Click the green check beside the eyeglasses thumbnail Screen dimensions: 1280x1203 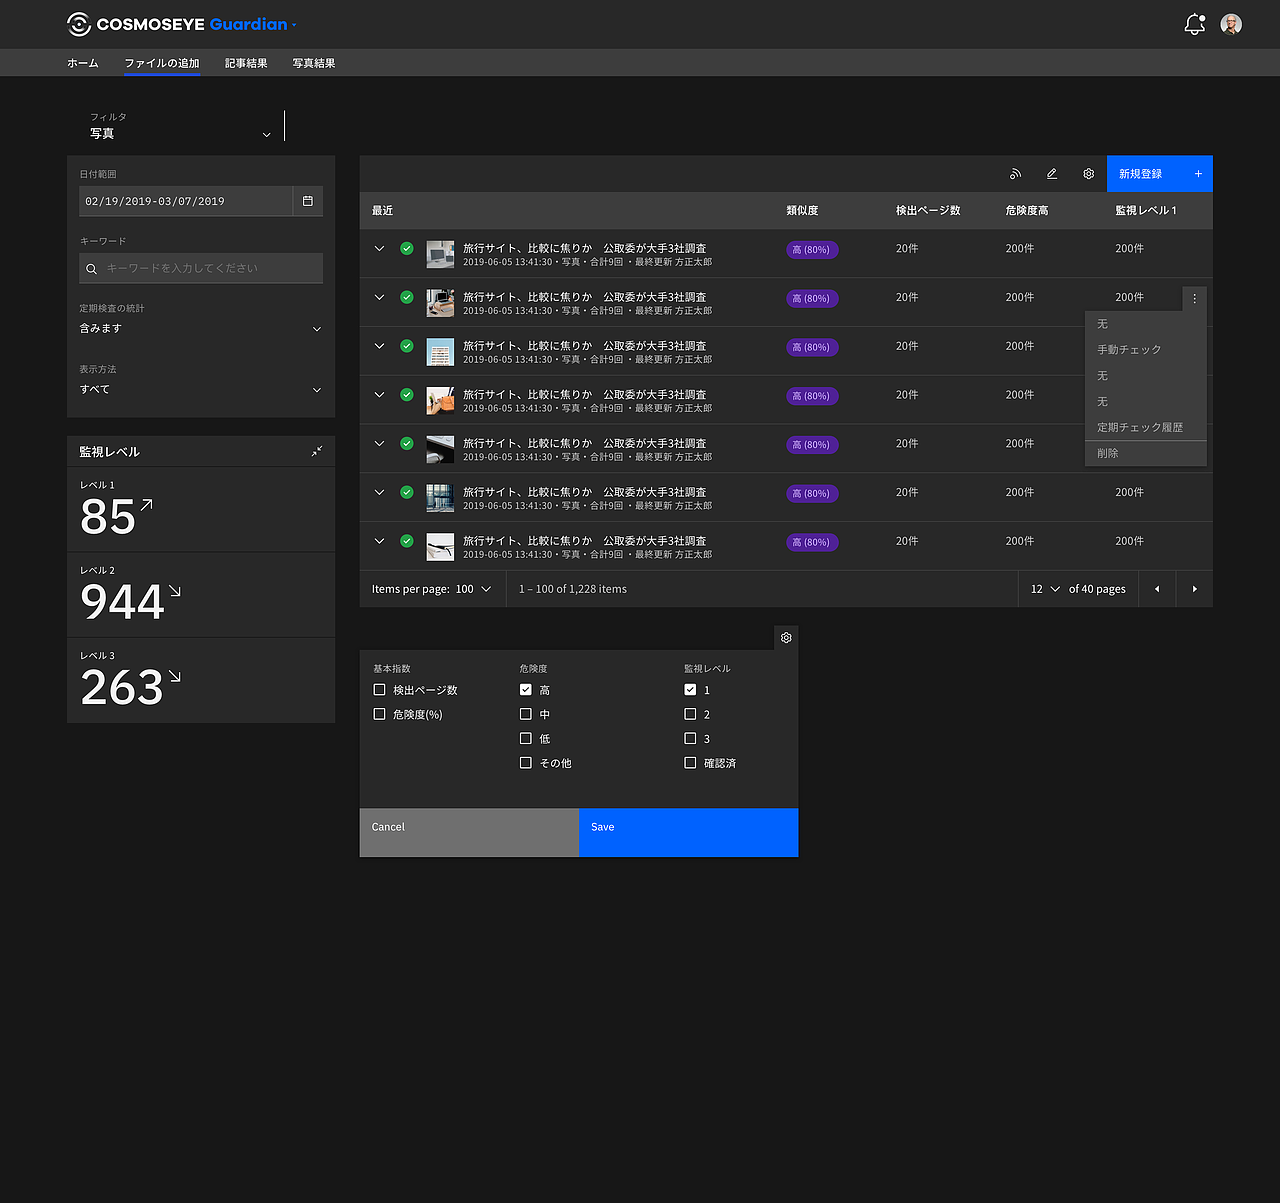tap(407, 541)
